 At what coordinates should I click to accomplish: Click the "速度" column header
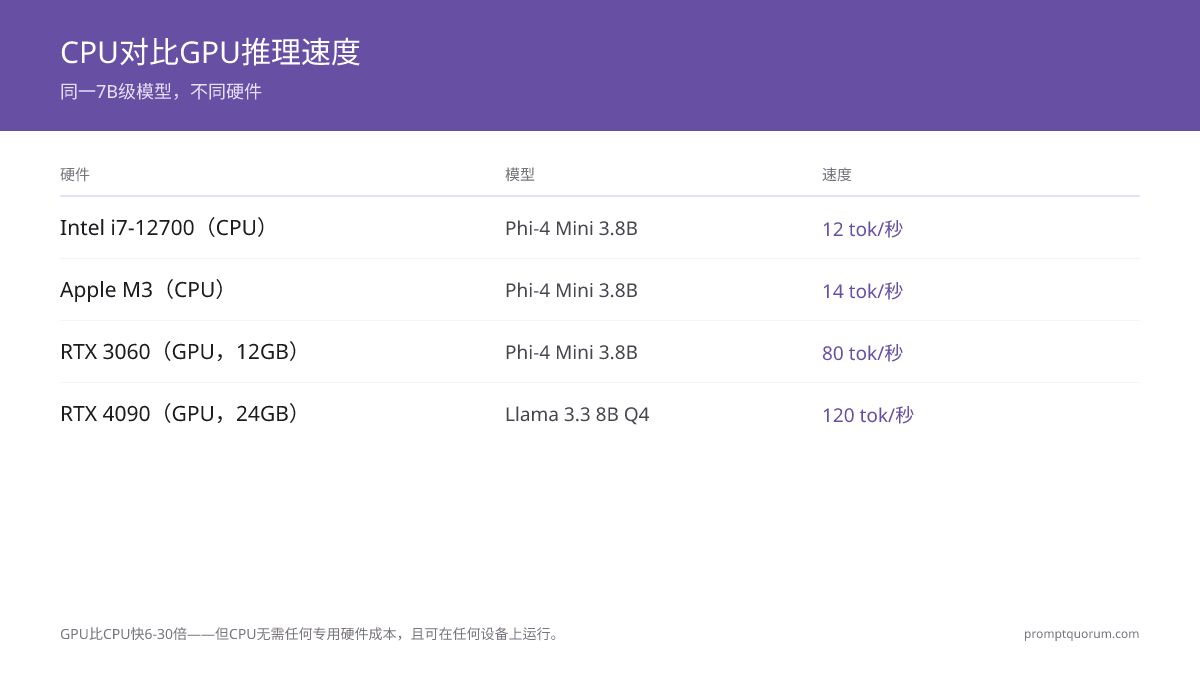837,174
